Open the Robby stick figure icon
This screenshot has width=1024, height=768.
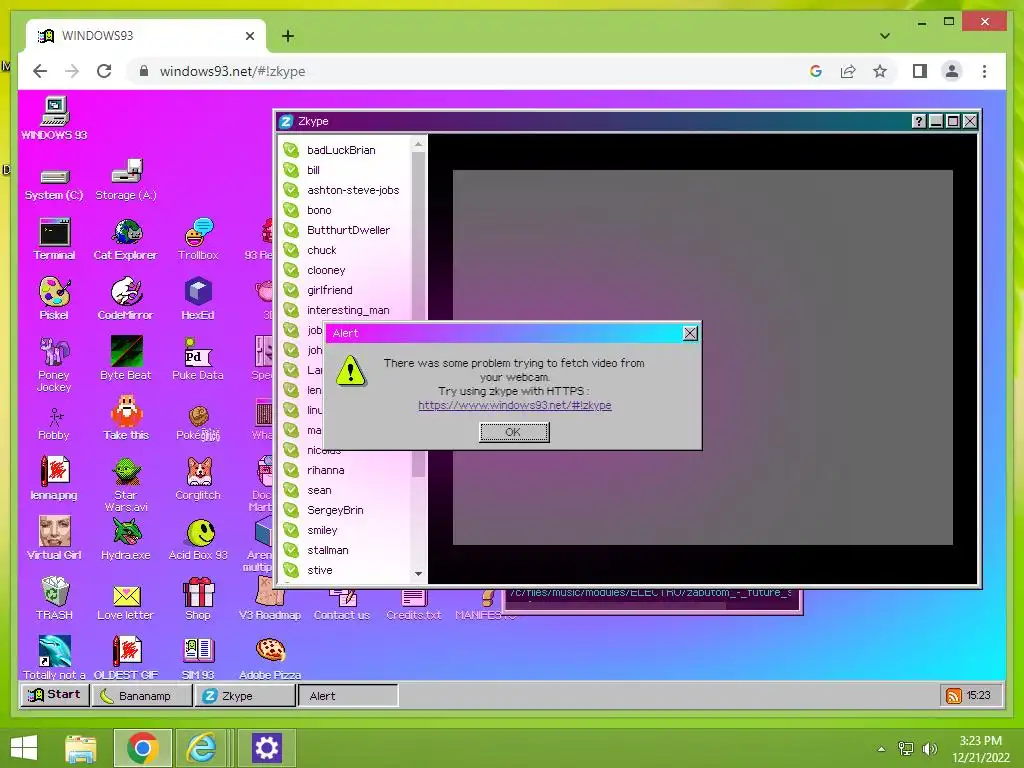click(54, 424)
